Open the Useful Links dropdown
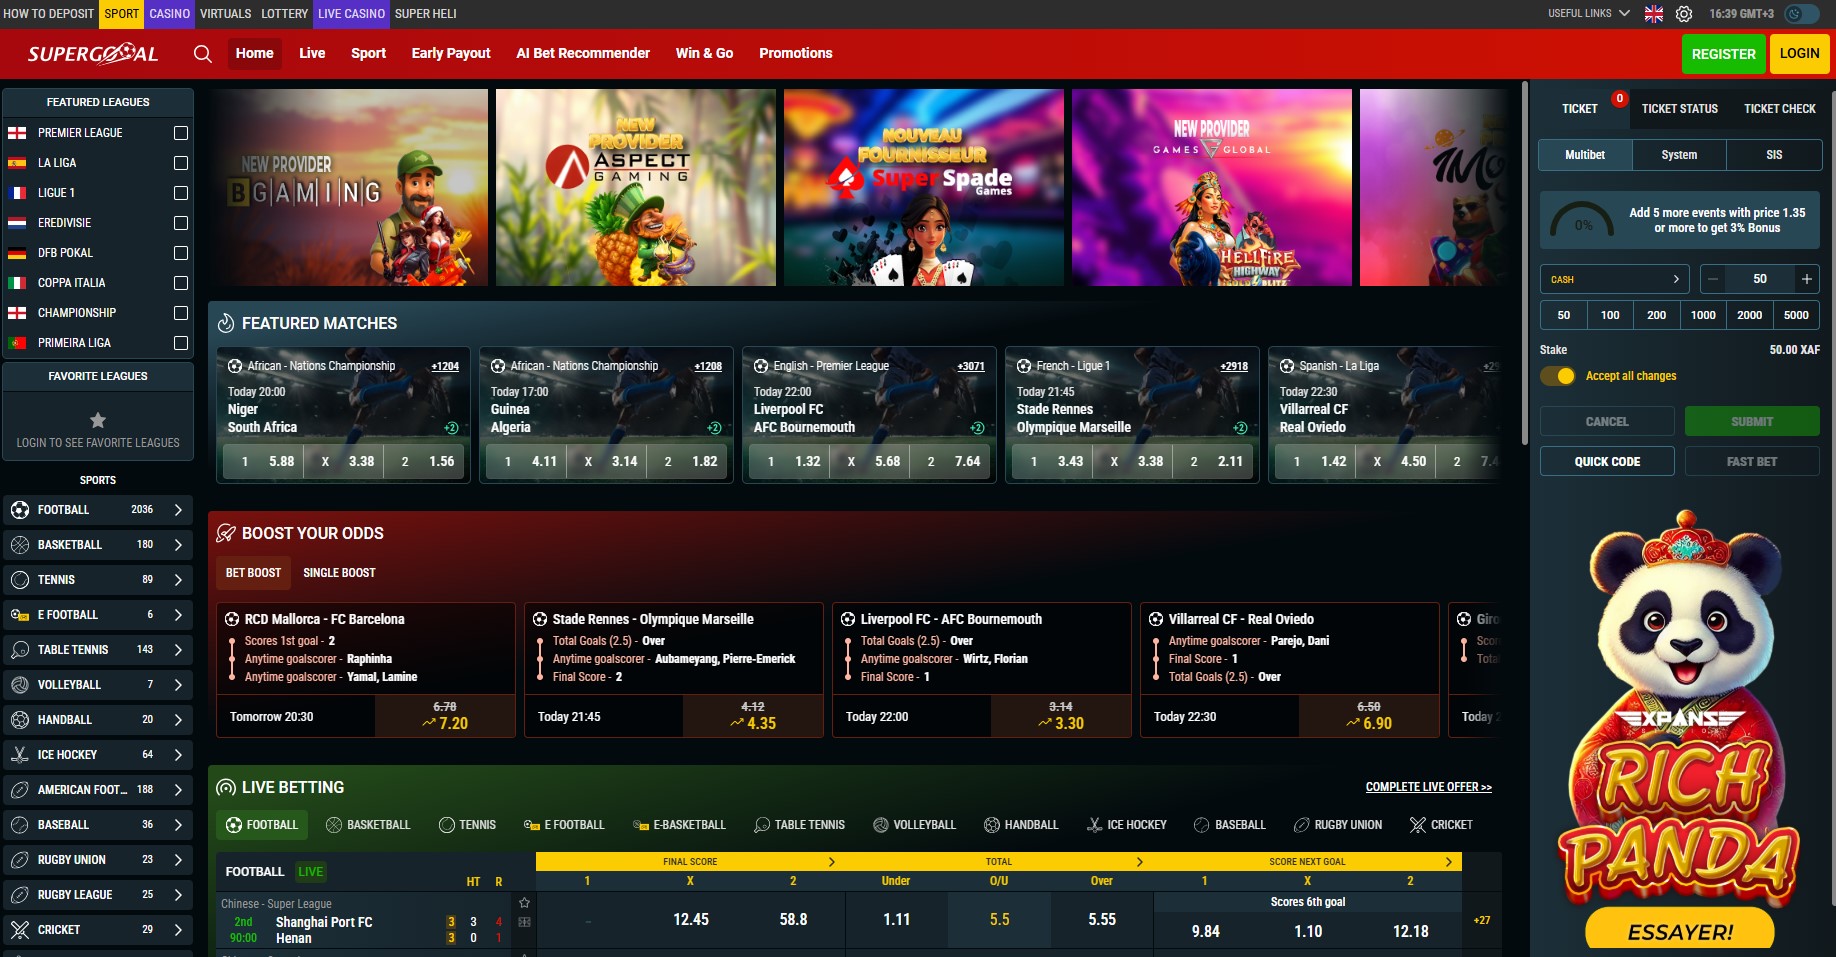Image resolution: width=1836 pixels, height=957 pixels. pyautogui.click(x=1588, y=14)
